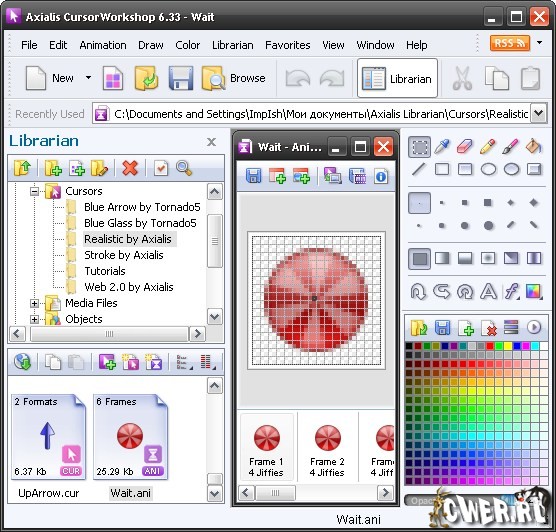Select the large square brush shape
This screenshot has width=556, height=532.
tap(488, 203)
